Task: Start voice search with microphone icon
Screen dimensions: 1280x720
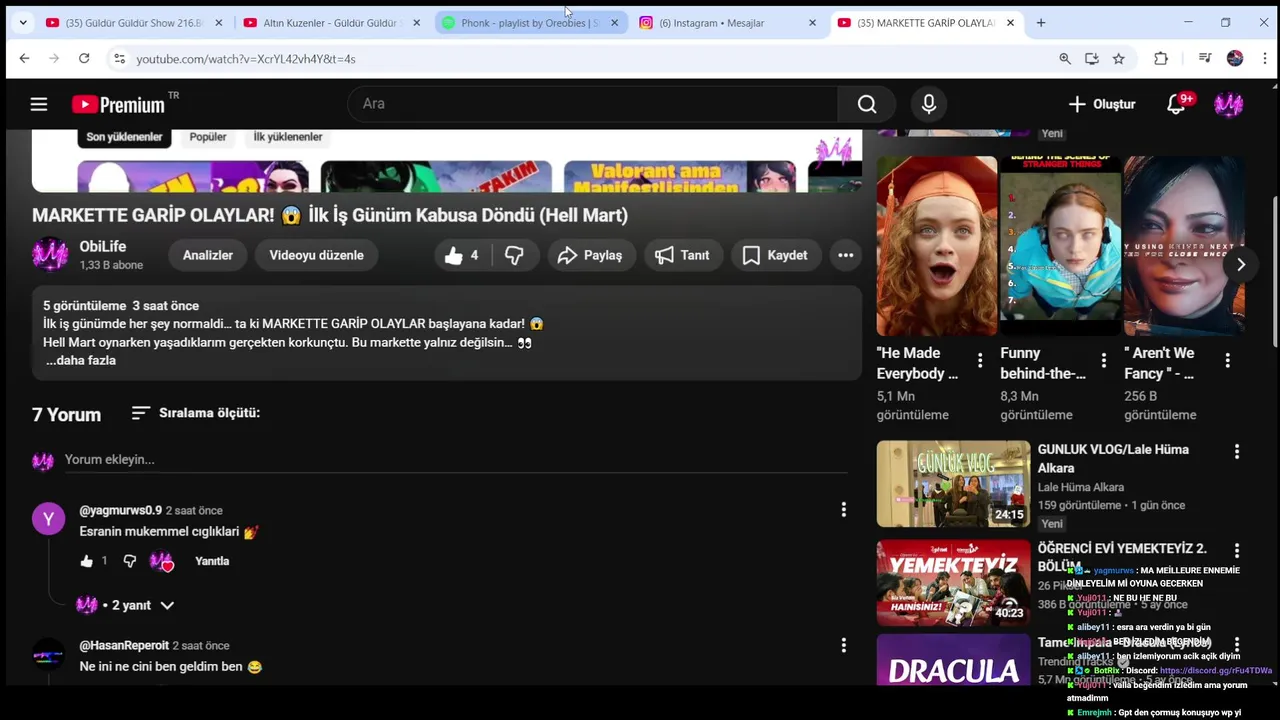Action: (x=929, y=104)
